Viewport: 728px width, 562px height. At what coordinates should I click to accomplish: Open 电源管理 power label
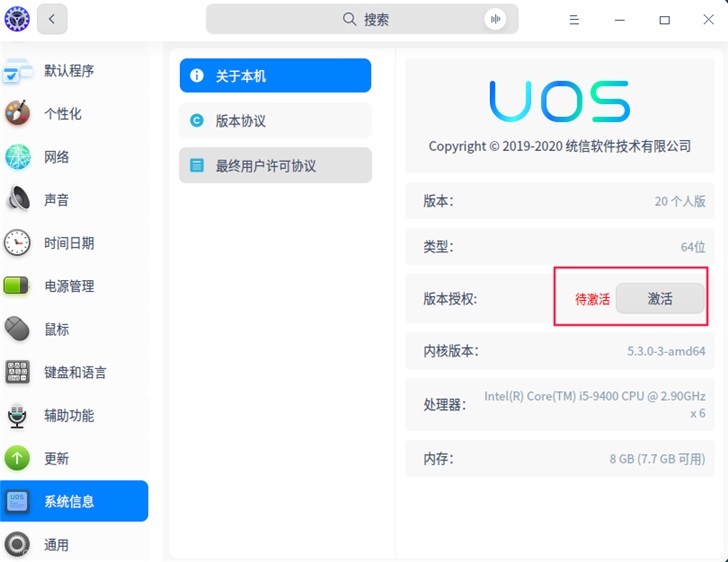click(x=69, y=286)
